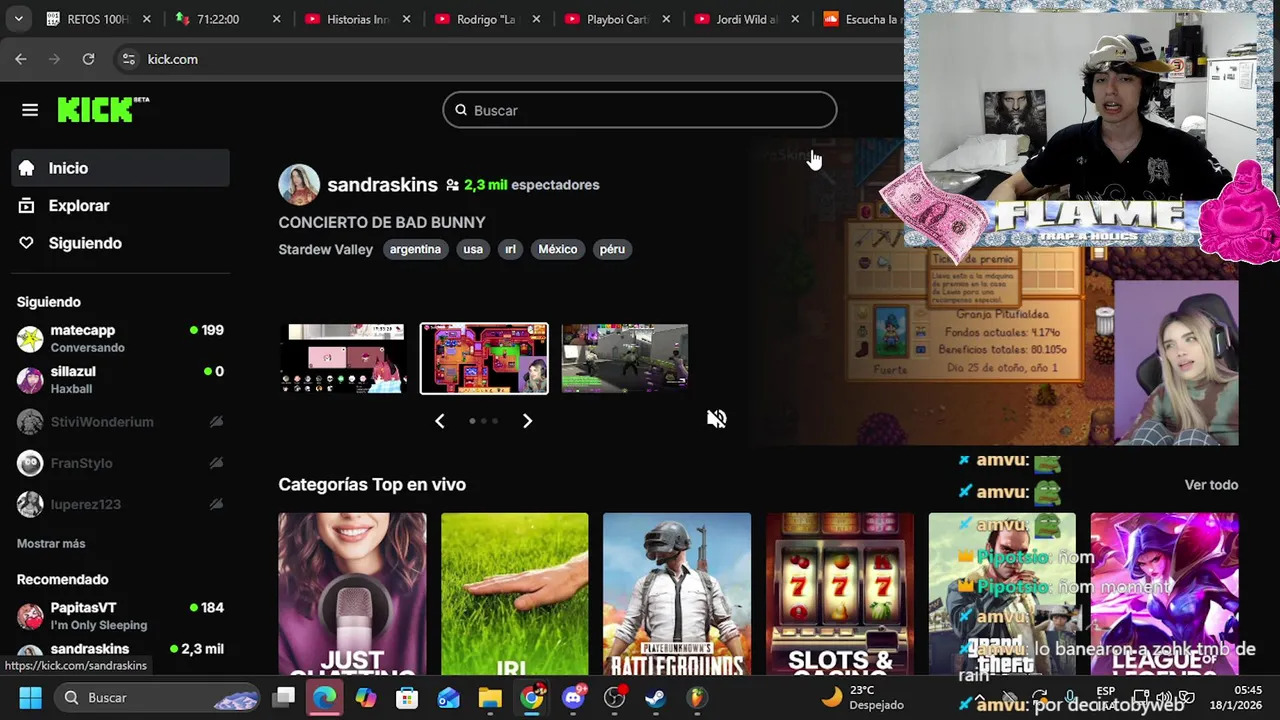Select the irl tag
Image resolution: width=1280 pixels, height=720 pixels.
[510, 249]
